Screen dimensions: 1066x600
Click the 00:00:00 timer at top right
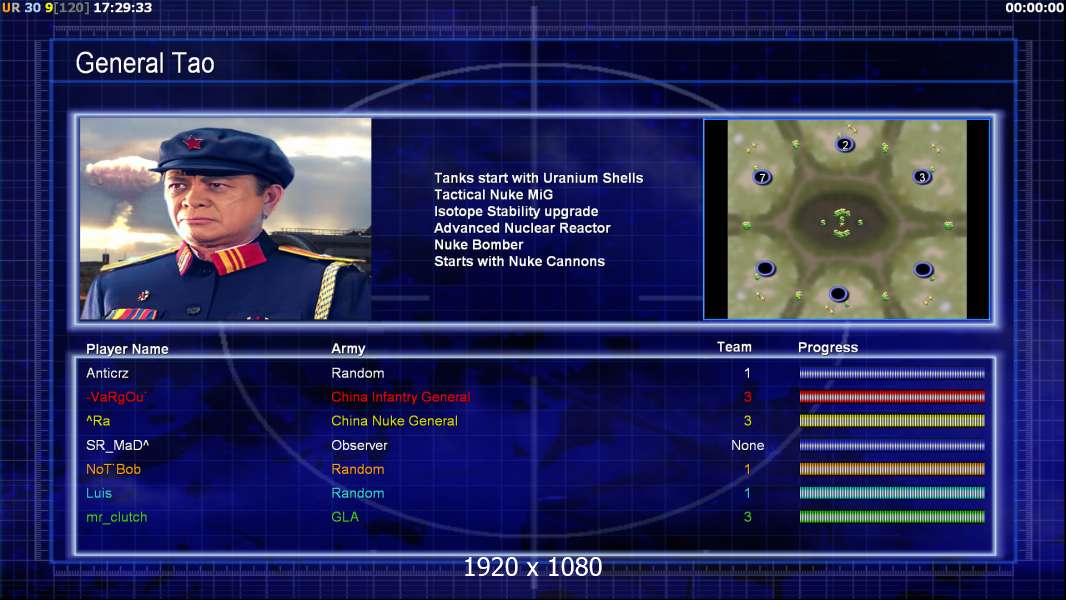coord(1034,7)
